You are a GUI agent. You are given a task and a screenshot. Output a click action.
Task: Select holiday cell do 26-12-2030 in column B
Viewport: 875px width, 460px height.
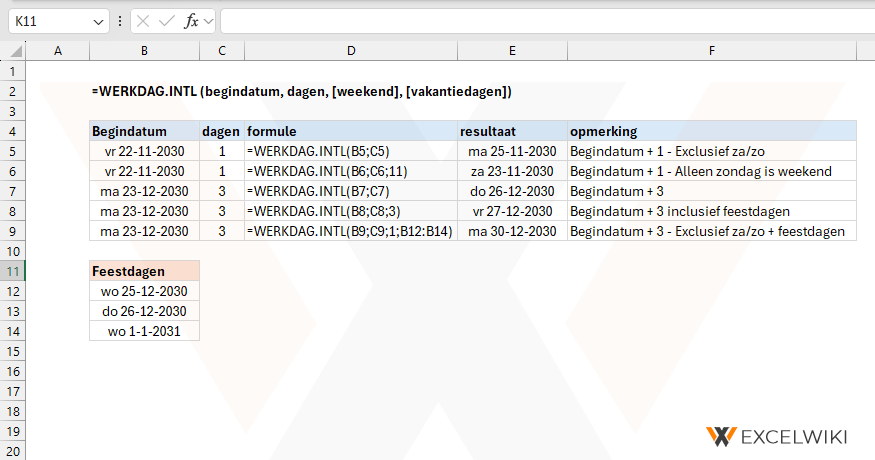(x=145, y=312)
